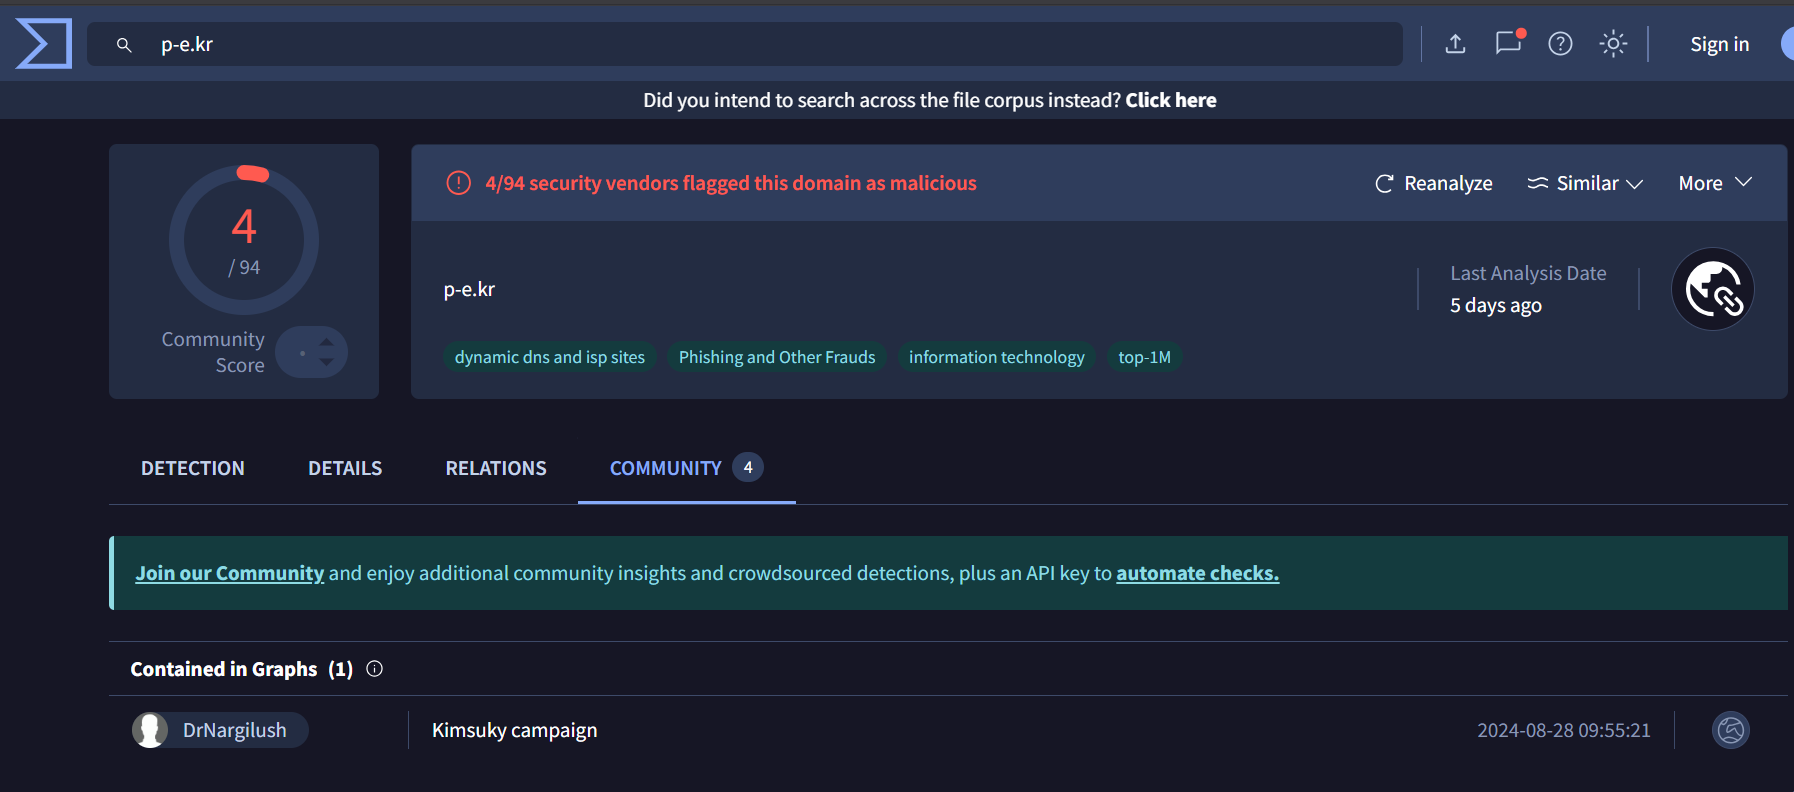Open the notifications chat icon
The width and height of the screenshot is (1794, 792).
(x=1508, y=43)
